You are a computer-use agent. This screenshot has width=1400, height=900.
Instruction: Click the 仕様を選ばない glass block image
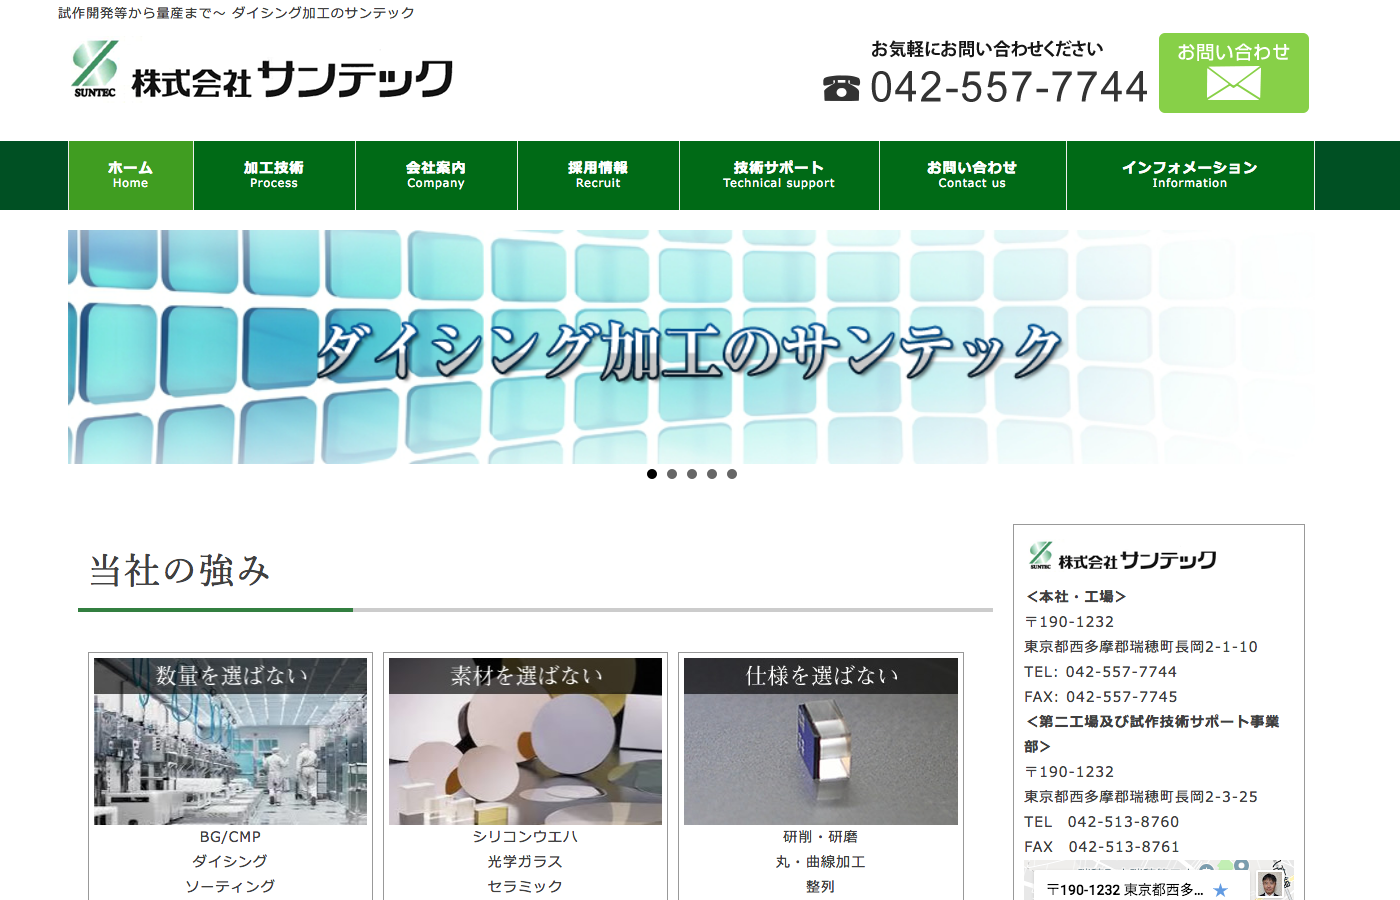click(820, 741)
